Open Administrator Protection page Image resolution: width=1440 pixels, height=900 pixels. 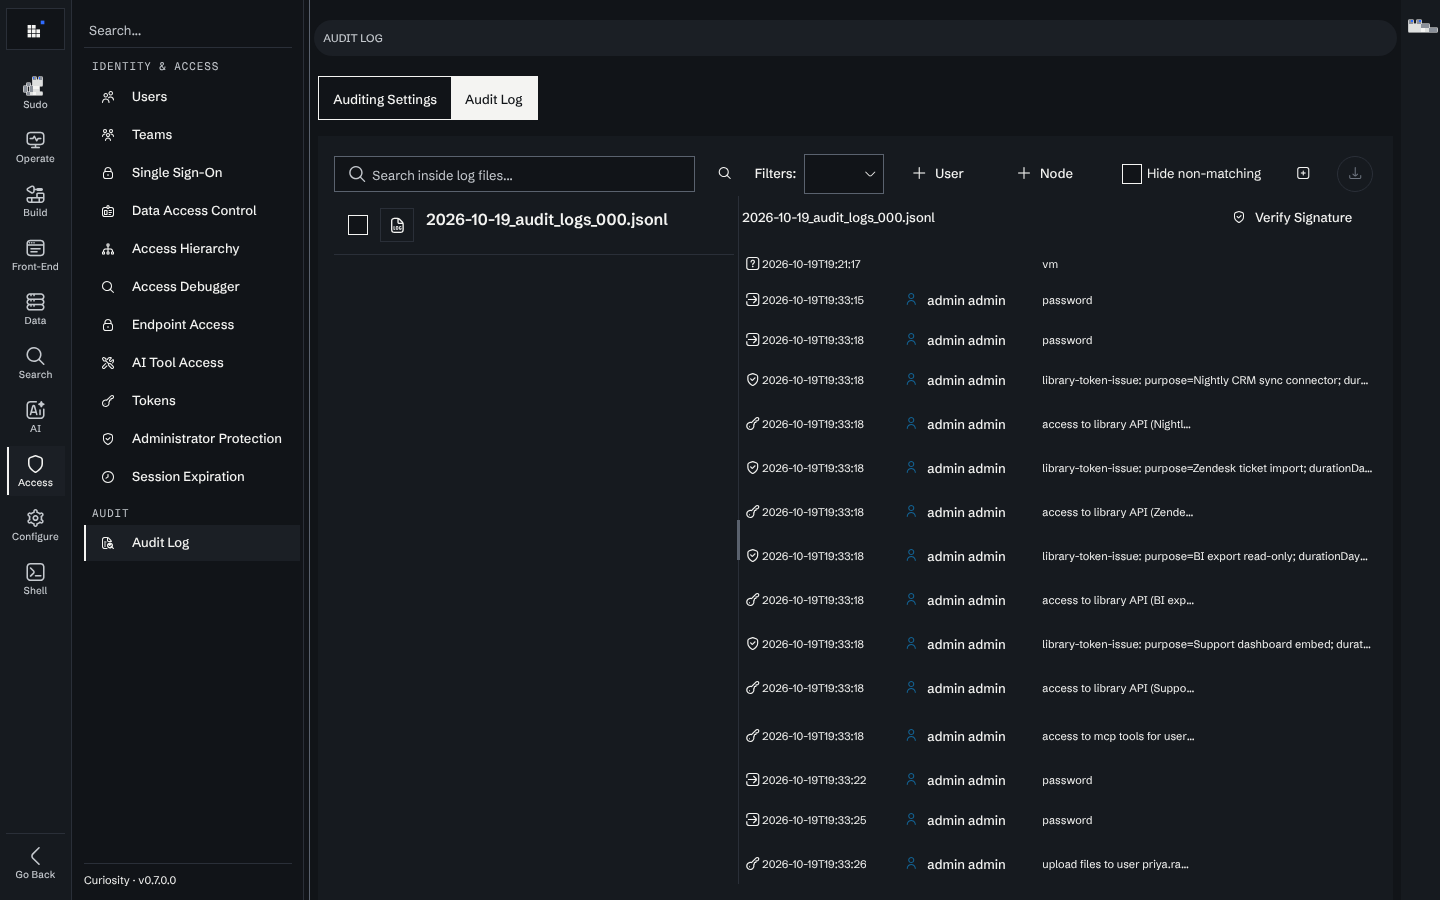click(x=192, y=439)
